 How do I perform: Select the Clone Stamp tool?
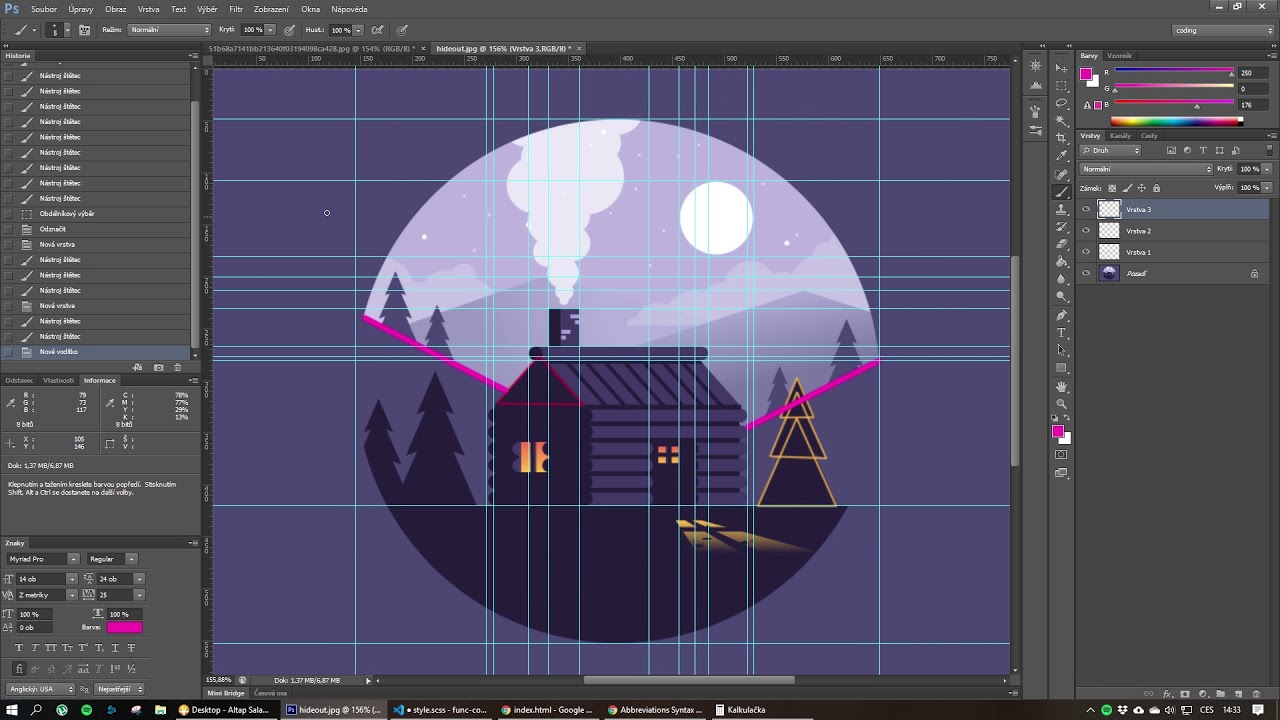pyautogui.click(x=1061, y=210)
